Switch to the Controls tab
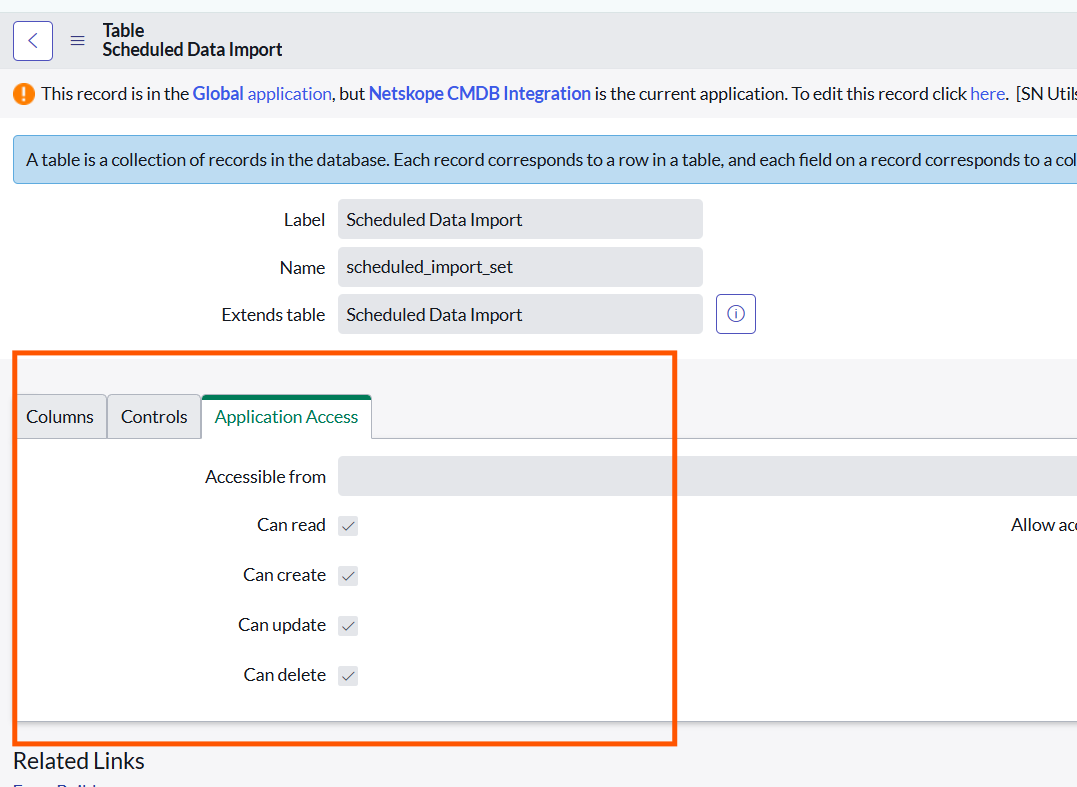Viewport: 1077px width, 787px height. point(154,417)
